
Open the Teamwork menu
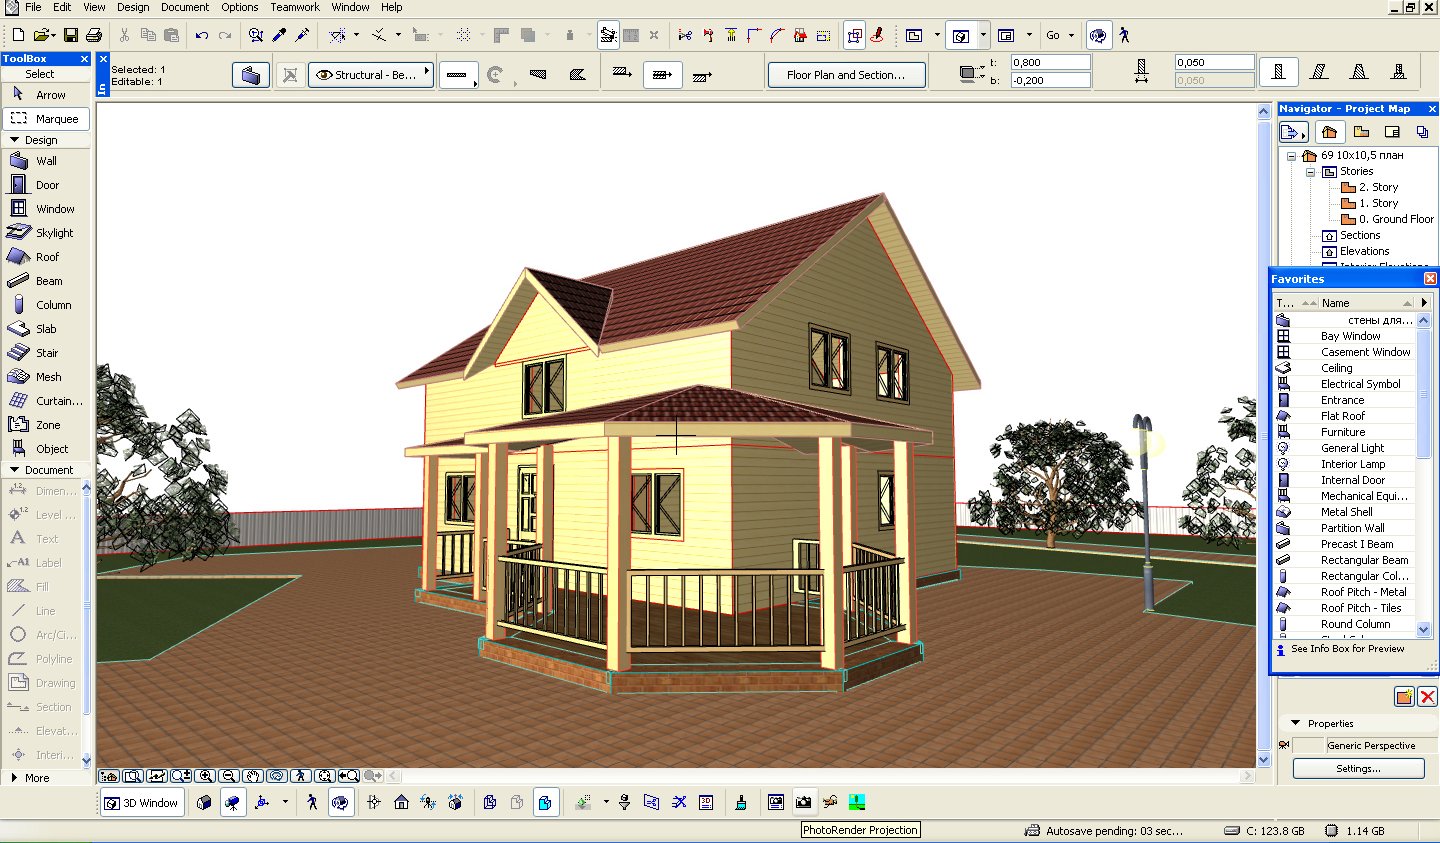click(295, 7)
